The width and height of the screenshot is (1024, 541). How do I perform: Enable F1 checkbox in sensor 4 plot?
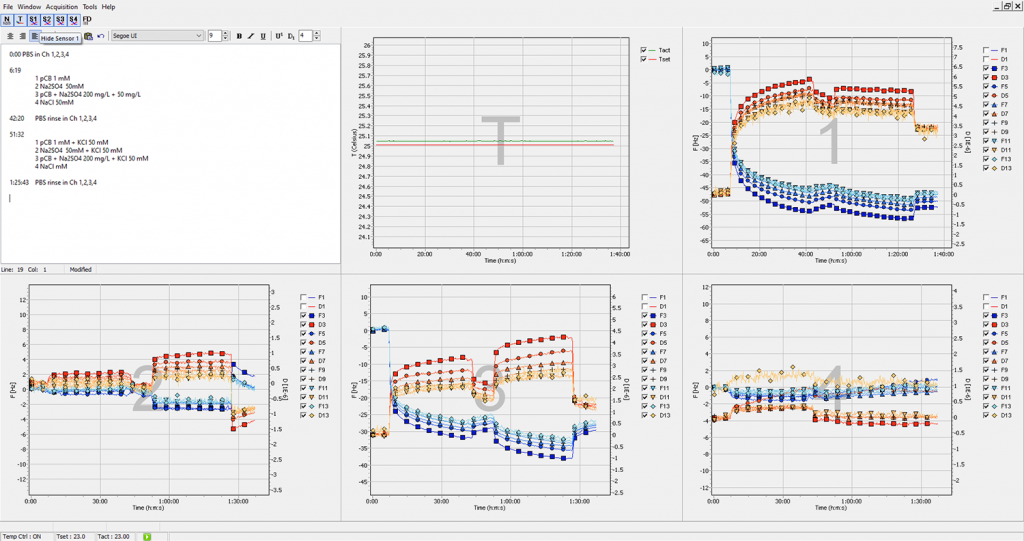tap(986, 297)
